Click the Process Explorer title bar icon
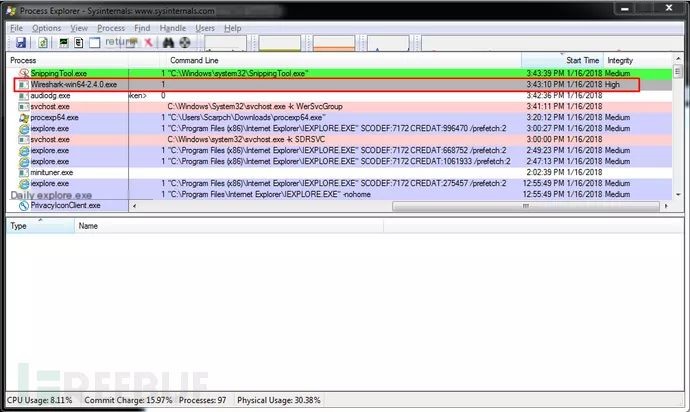The width and height of the screenshot is (690, 412). (x=11, y=11)
